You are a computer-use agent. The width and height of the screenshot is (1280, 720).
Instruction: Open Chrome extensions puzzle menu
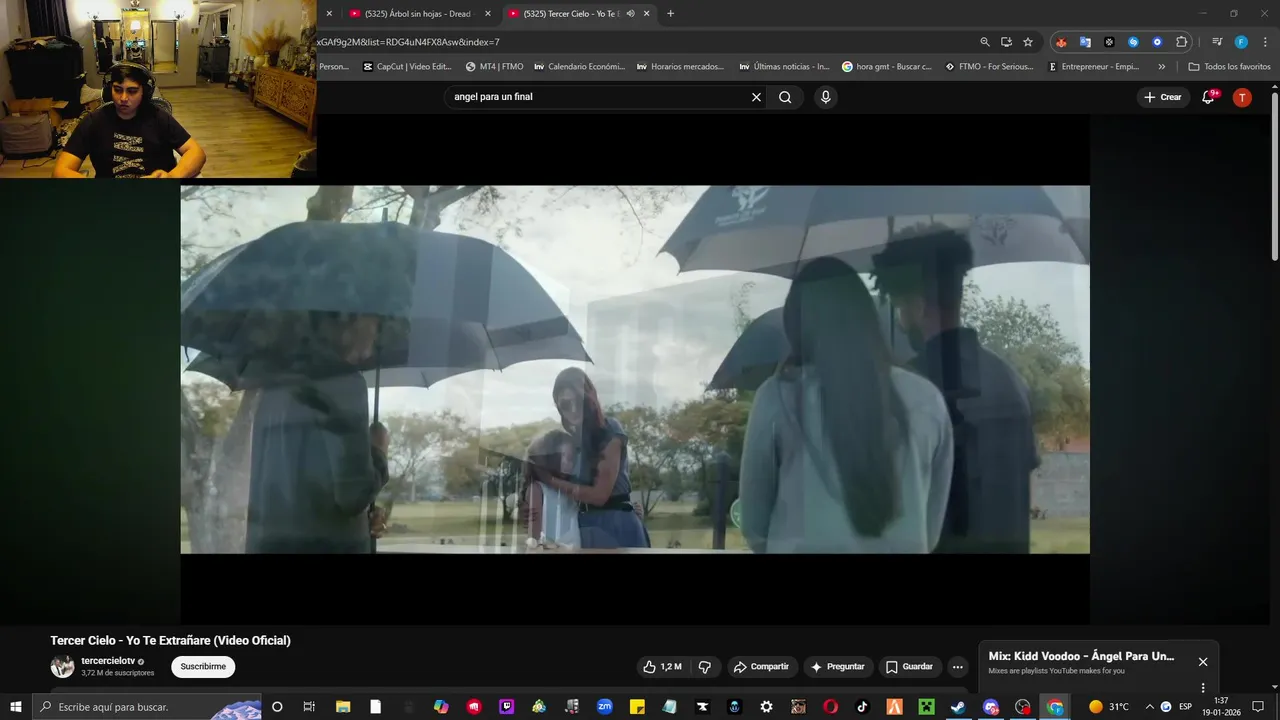coord(1181,42)
